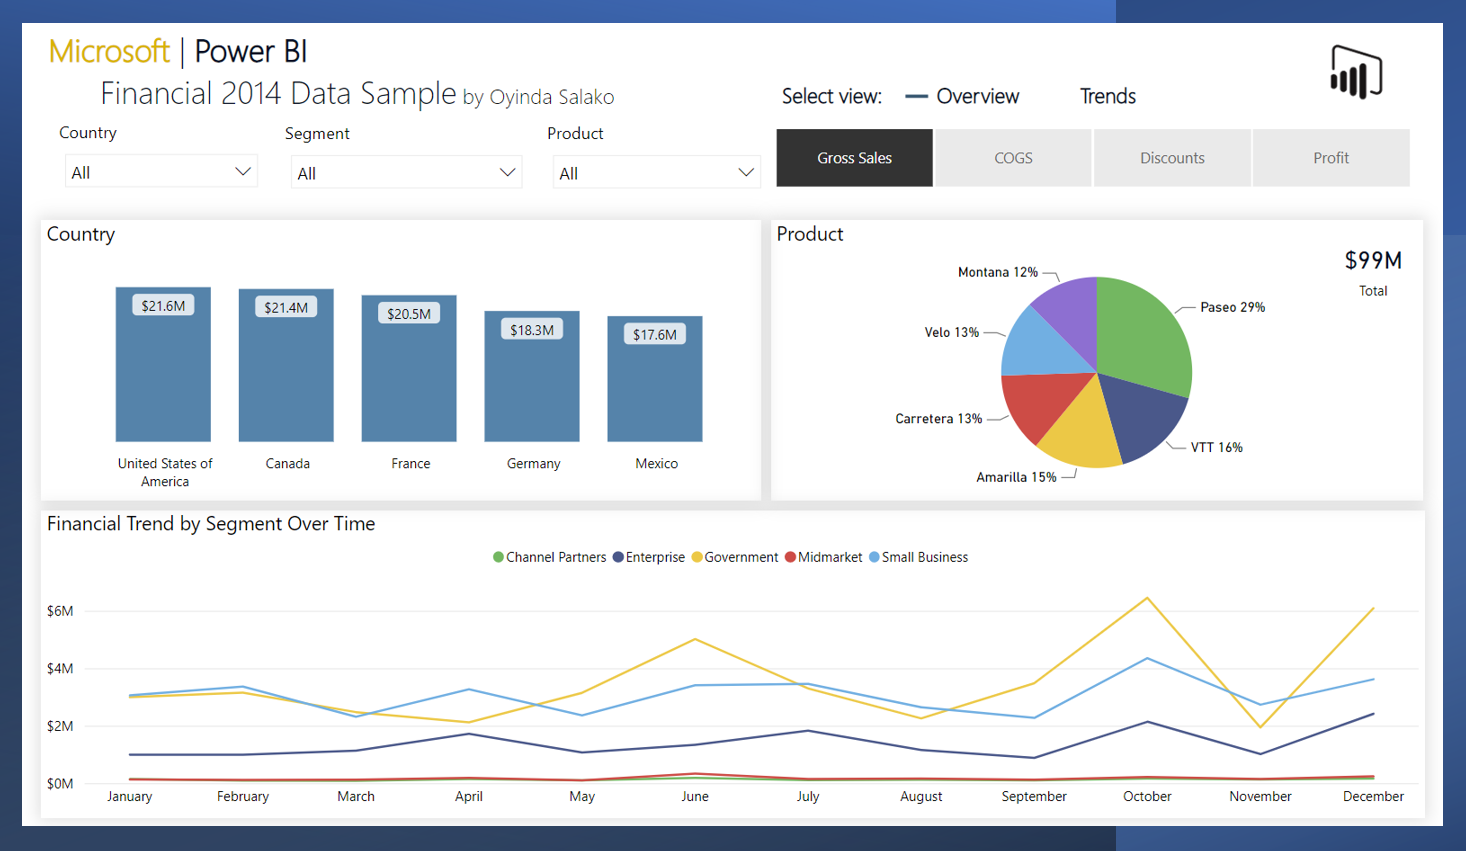The image size is (1466, 851).
Task: Click the January axis label
Action: 129,796
